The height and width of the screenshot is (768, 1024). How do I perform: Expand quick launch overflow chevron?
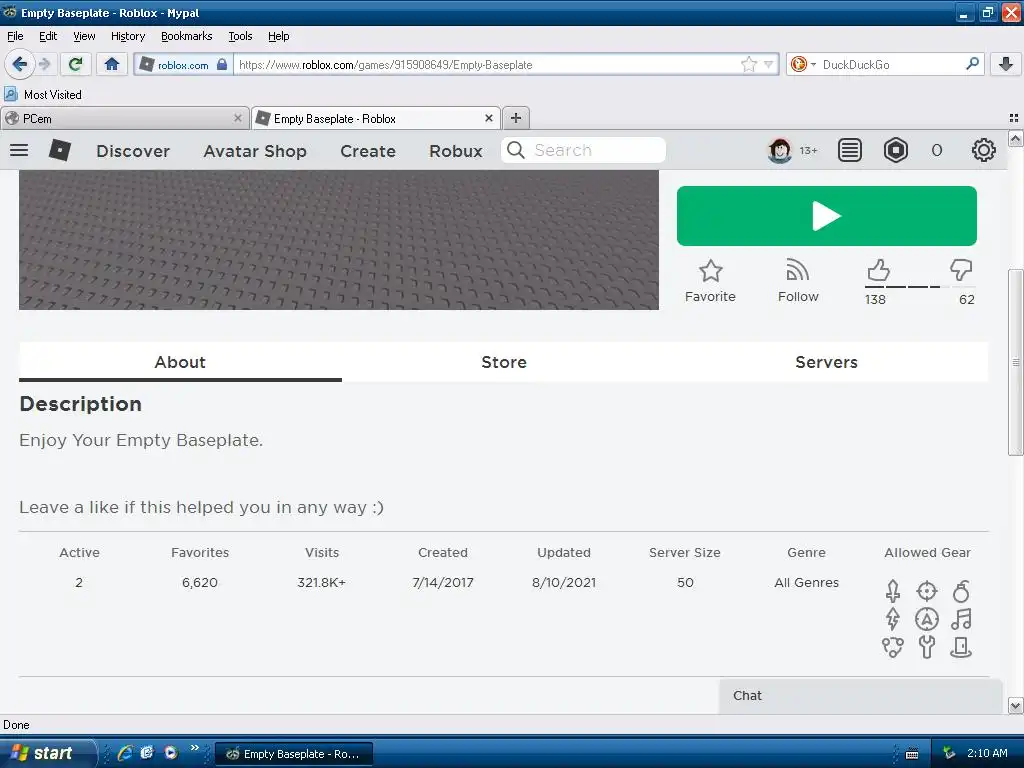194,748
